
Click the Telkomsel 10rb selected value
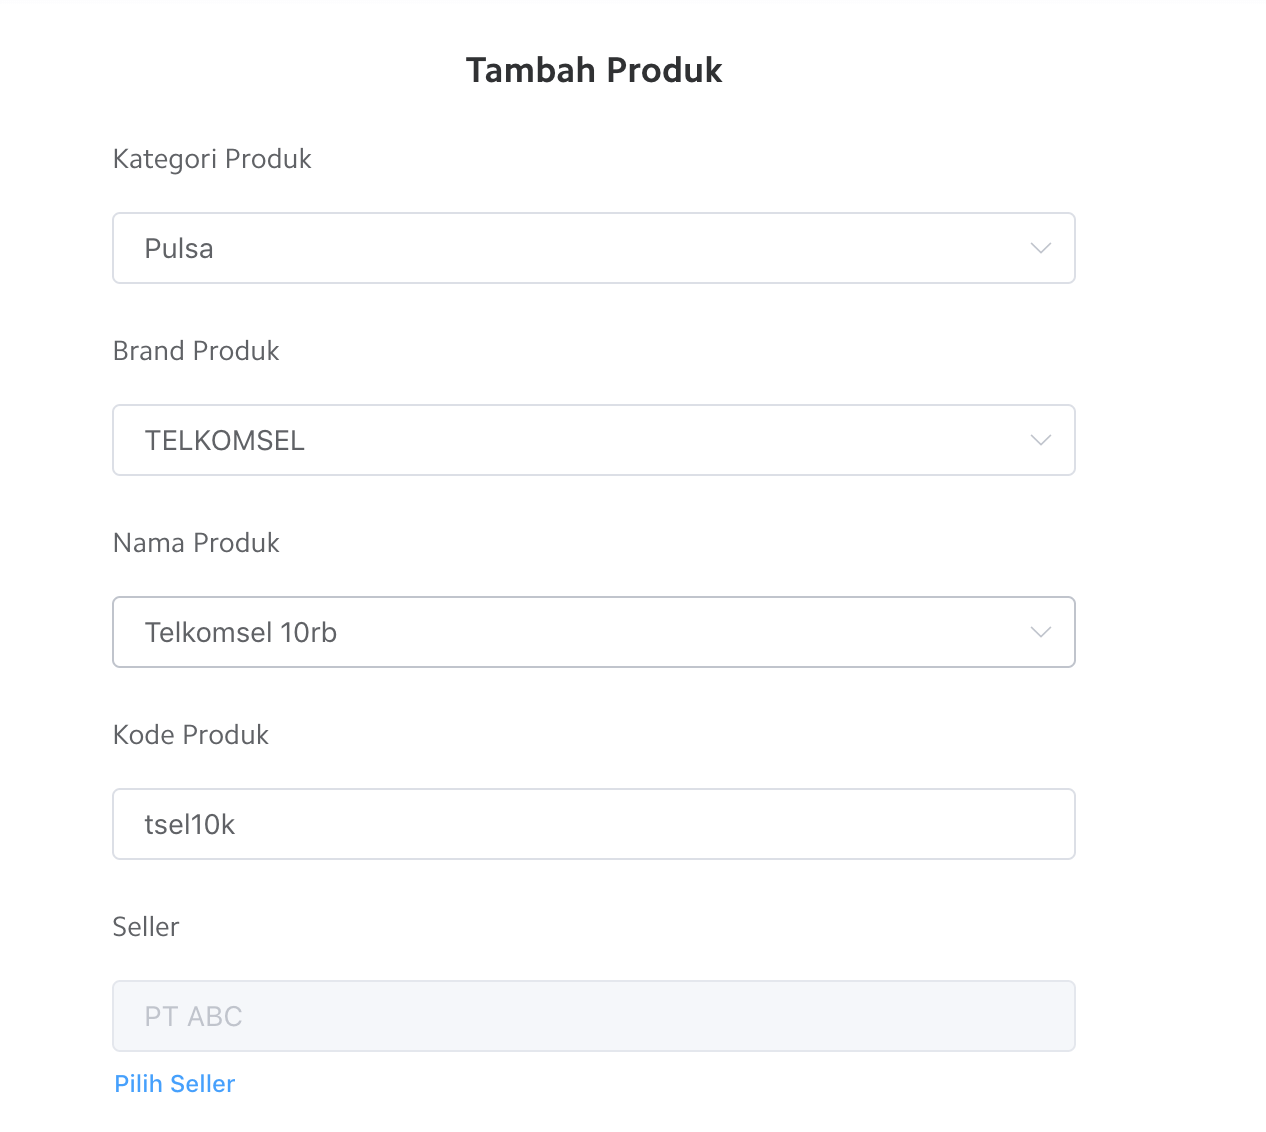click(x=241, y=633)
